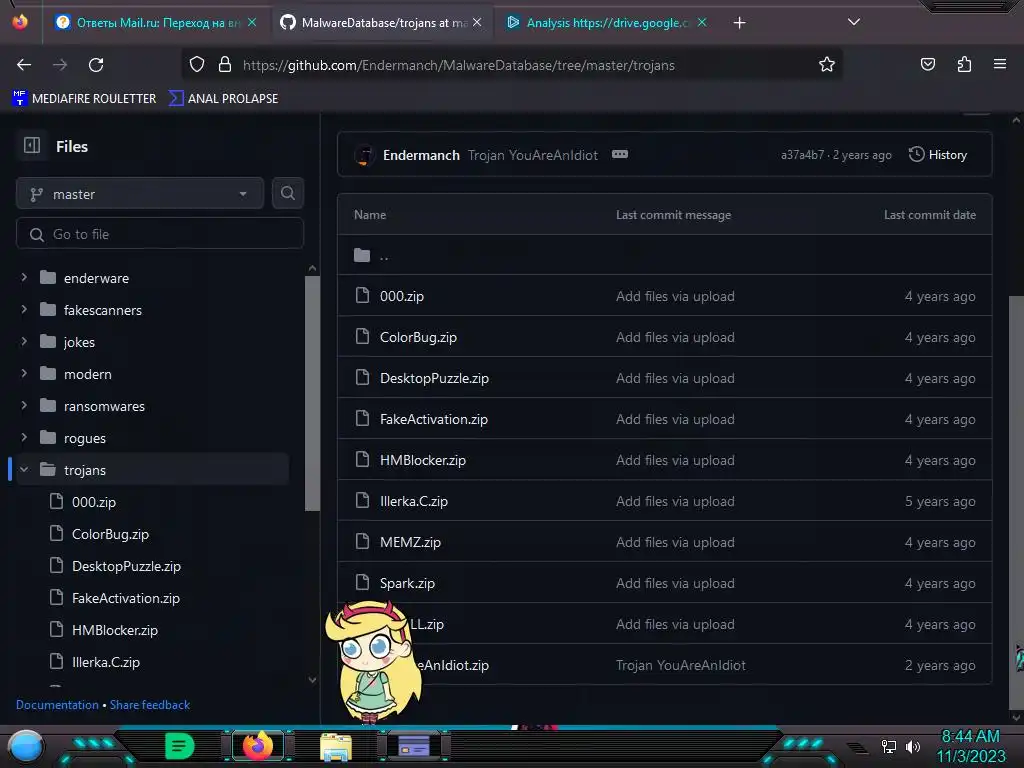Click the browser back arrow
The width and height of the screenshot is (1024, 768).
tap(24, 65)
